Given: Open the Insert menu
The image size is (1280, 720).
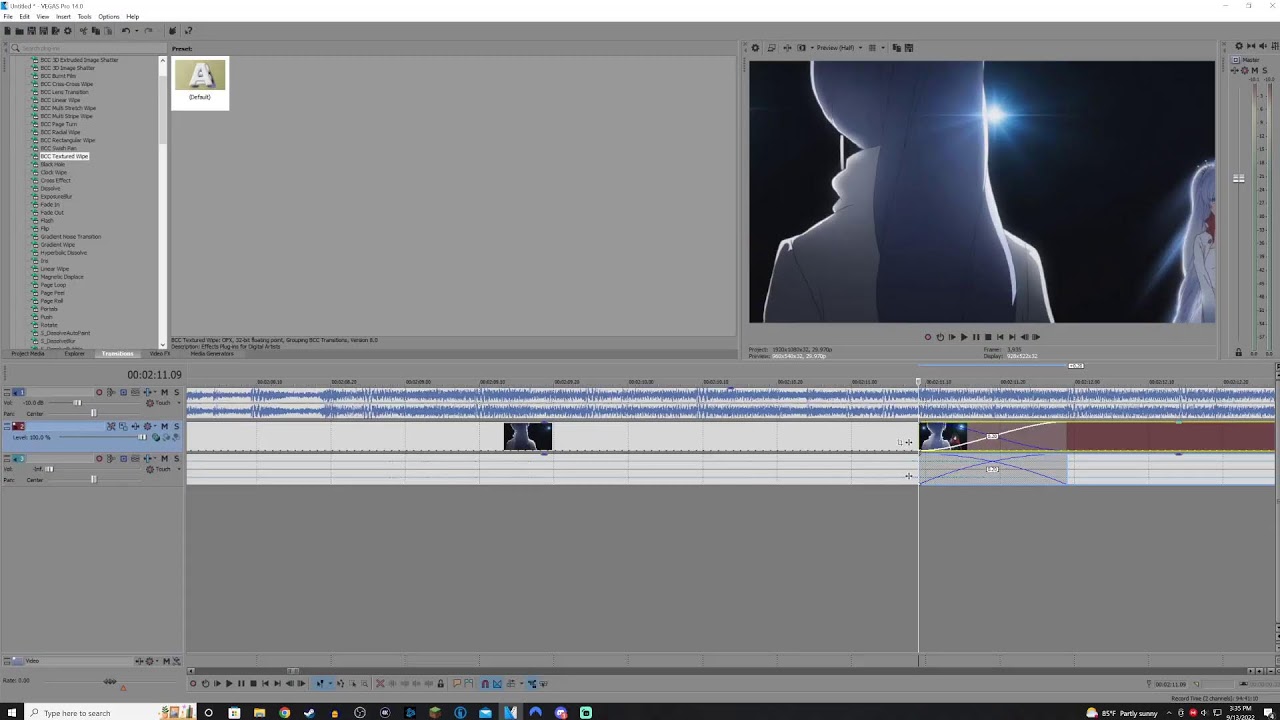Looking at the screenshot, I should (63, 16).
